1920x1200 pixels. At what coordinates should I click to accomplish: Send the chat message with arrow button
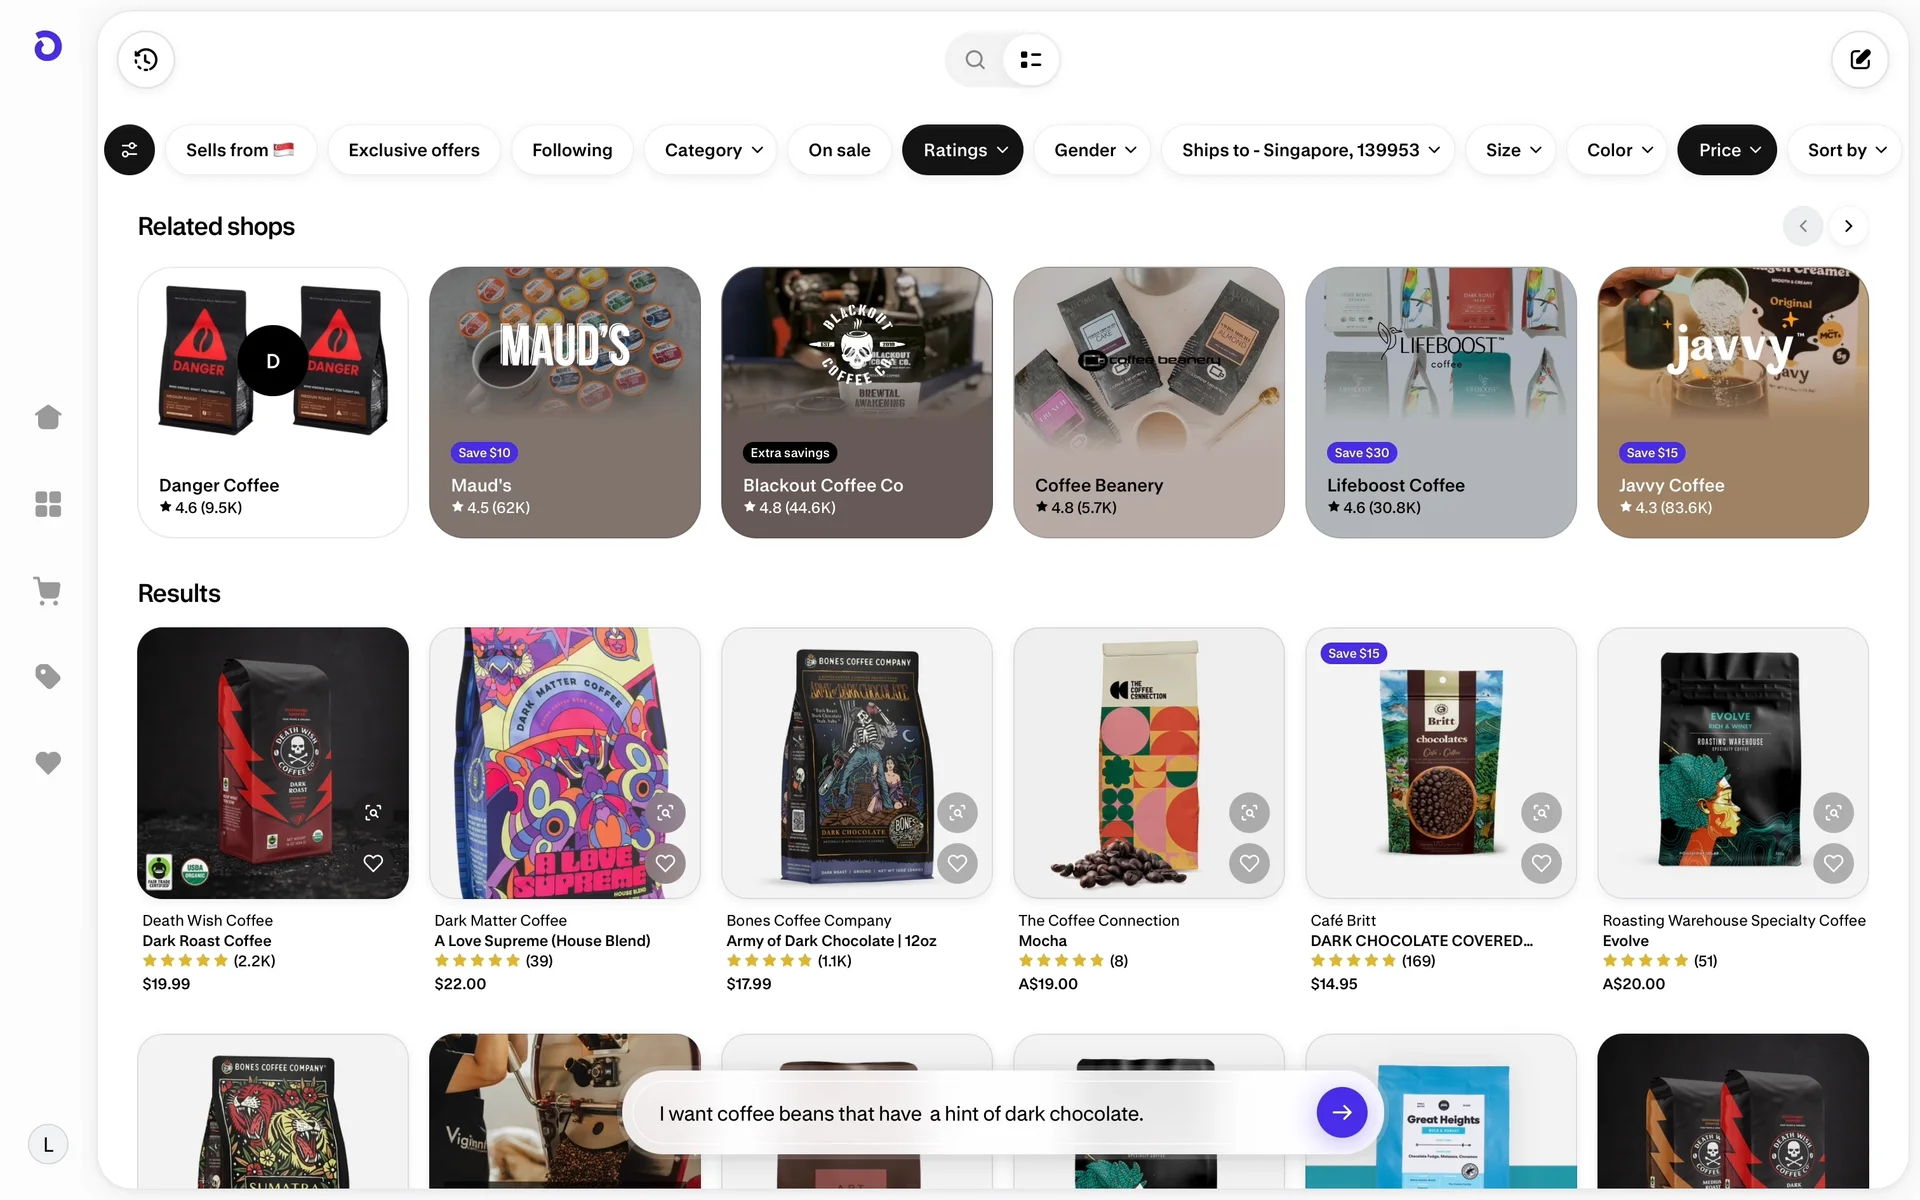[1341, 1112]
